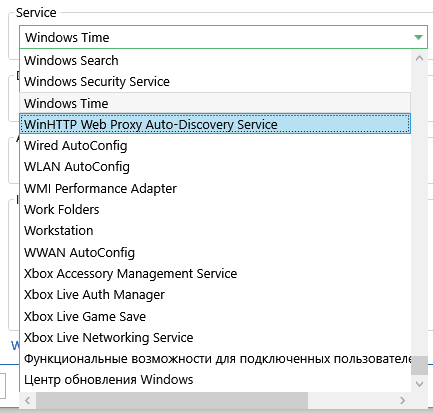Select Xbox Accessory Management Service
This screenshot has height=414, width=433.
coord(215,274)
